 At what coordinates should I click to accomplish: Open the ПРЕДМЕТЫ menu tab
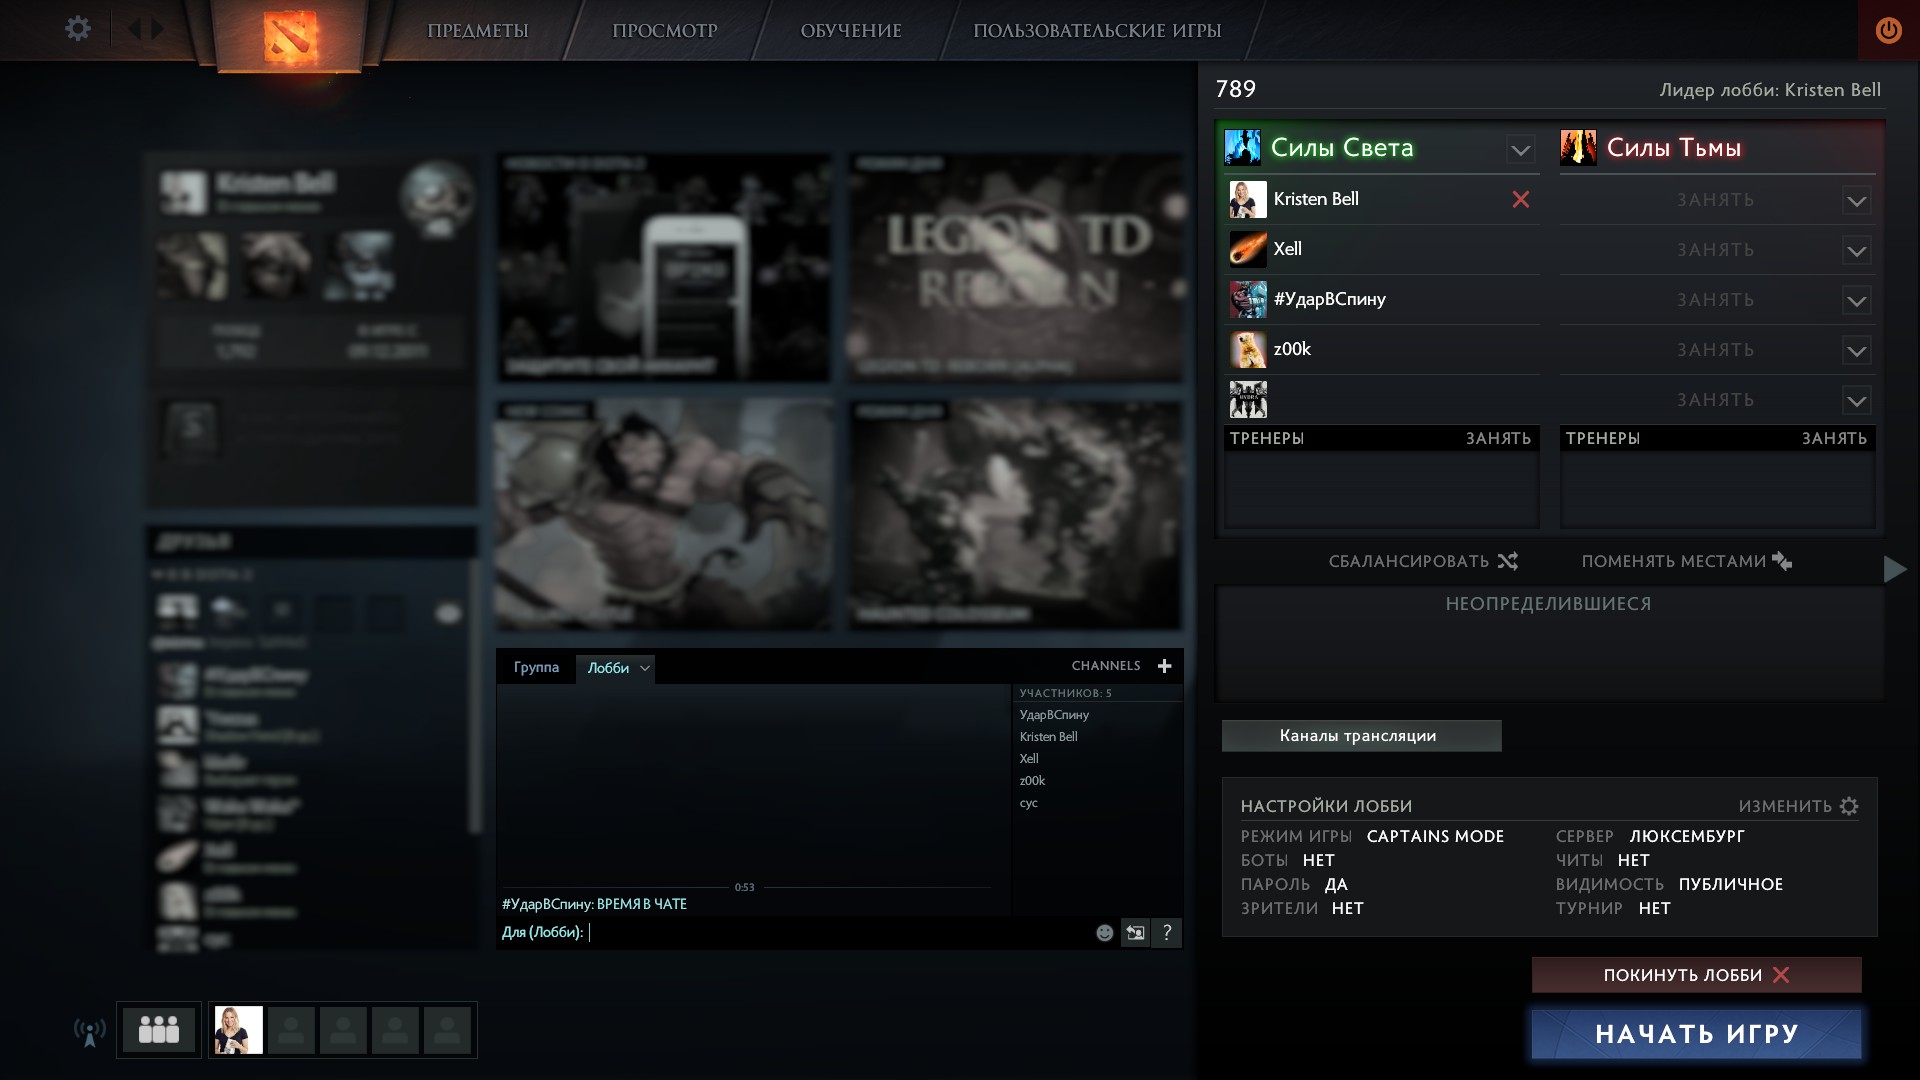(478, 31)
